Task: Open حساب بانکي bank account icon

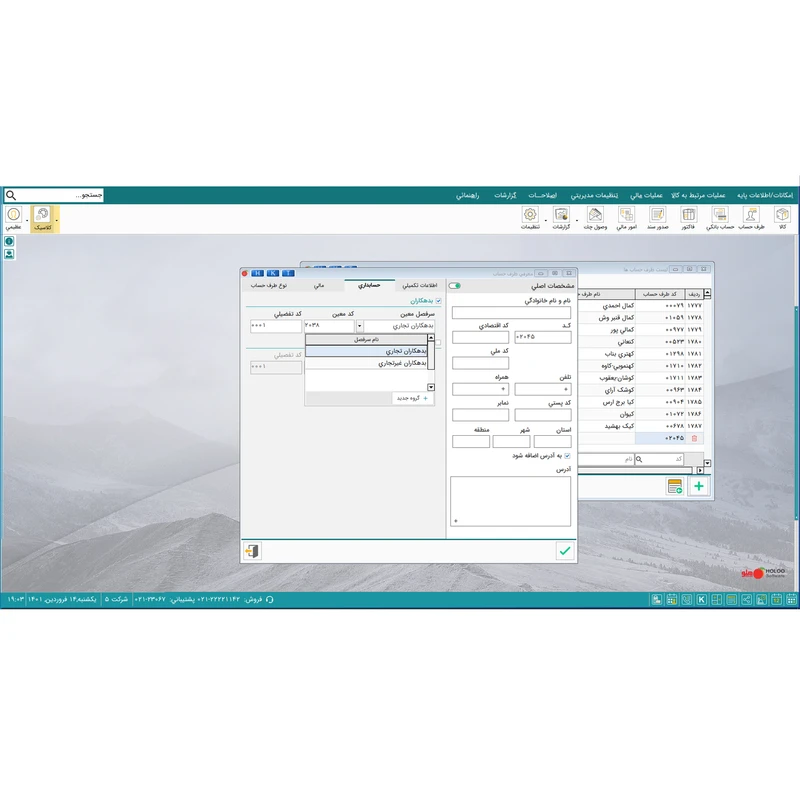Action: [x=720, y=214]
